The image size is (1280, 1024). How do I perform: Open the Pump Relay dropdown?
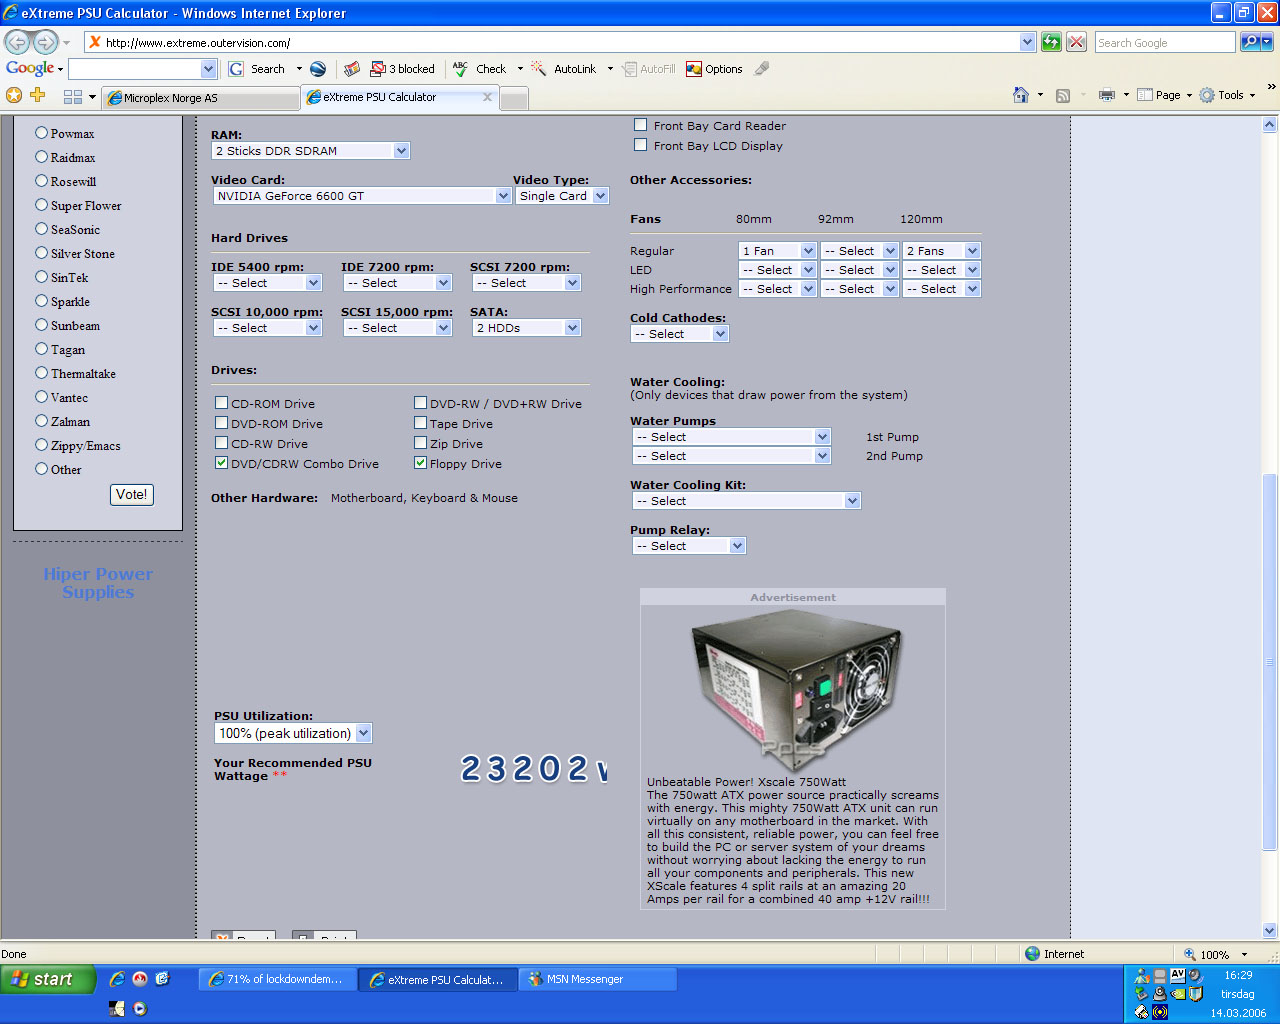[689, 546]
